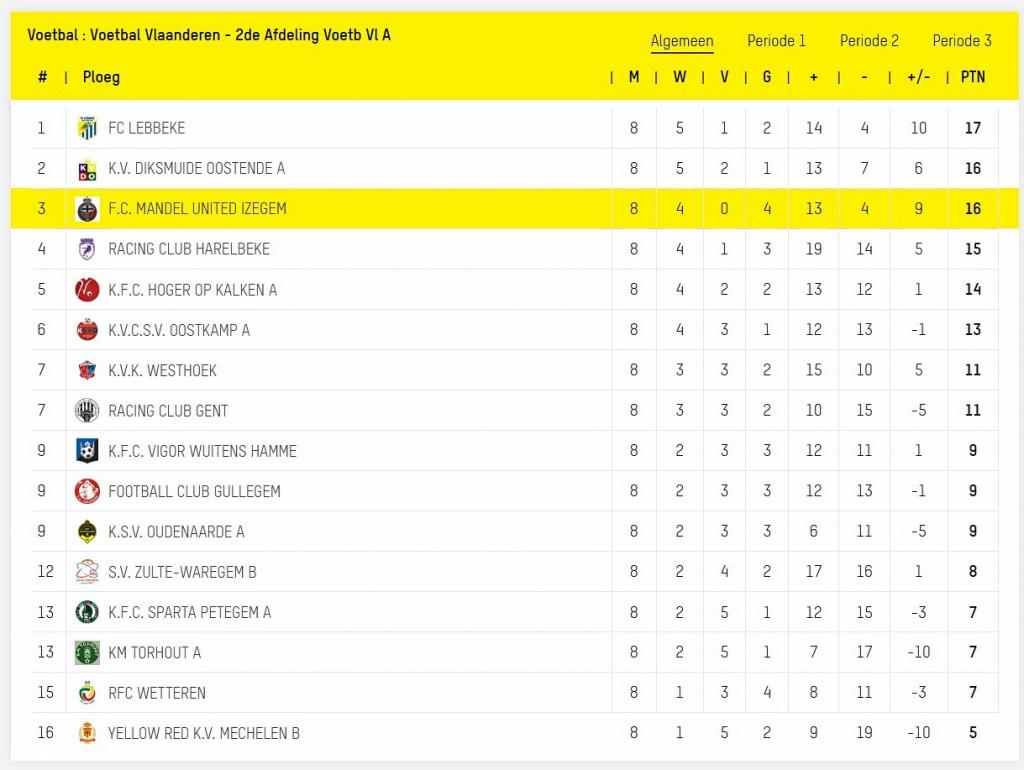The height and width of the screenshot is (770, 1024).
Task: Click the Racing Club Gent logo
Action: 87,411
